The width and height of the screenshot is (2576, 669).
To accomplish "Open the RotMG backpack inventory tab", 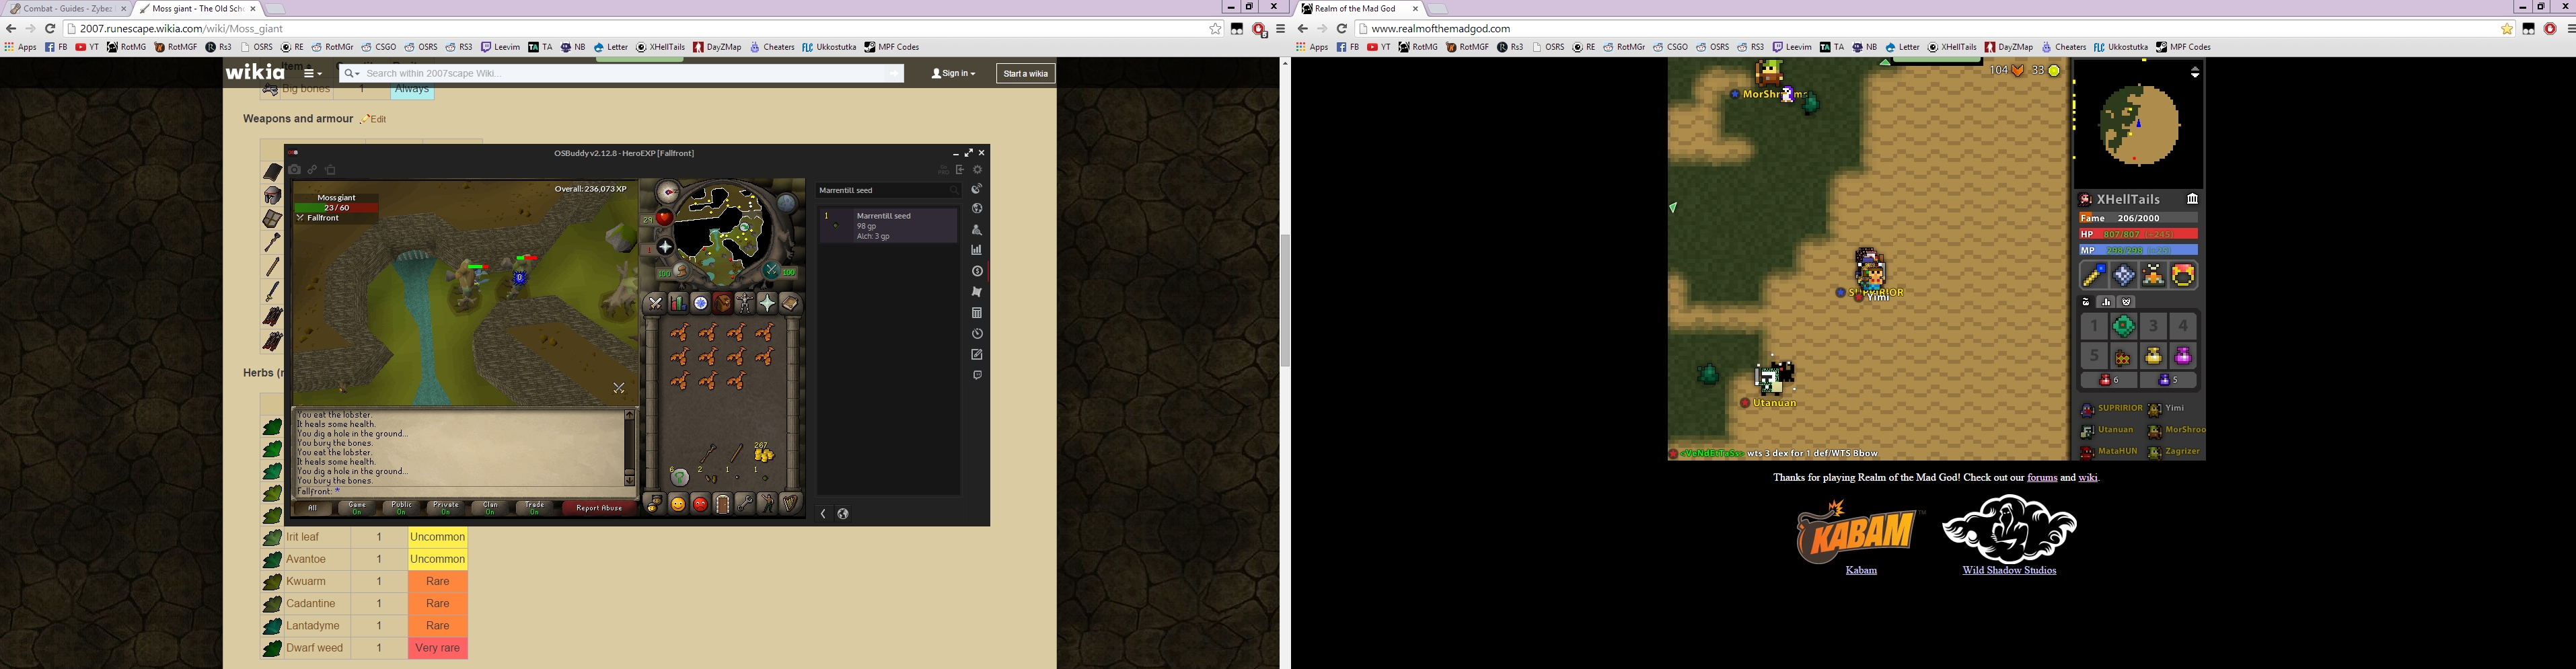I will tap(2087, 302).
